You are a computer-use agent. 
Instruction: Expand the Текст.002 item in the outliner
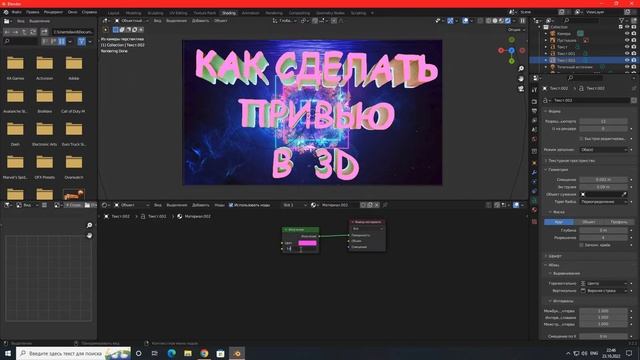click(546, 60)
